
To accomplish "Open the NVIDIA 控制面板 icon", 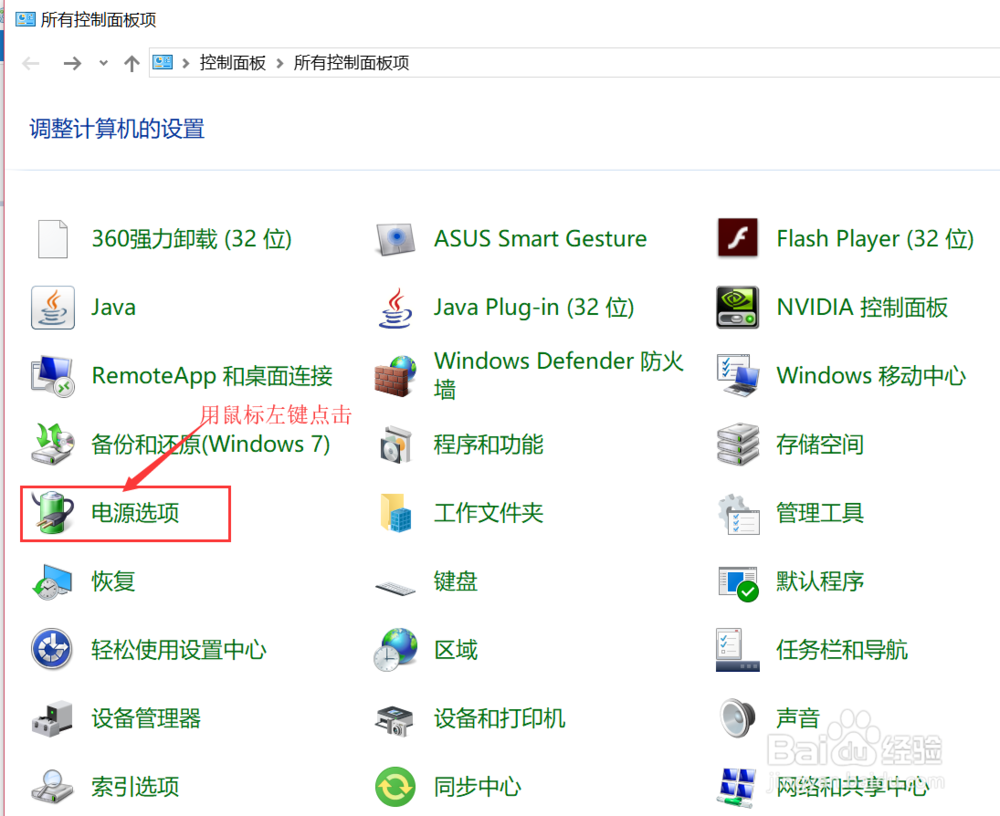I will click(737, 307).
